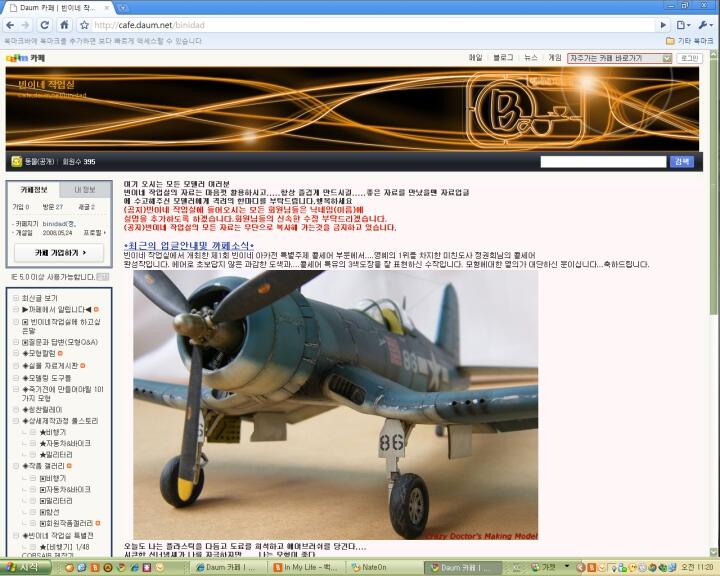Viewport: 720px width, 576px height.
Task: Click the cafe search input field
Action: click(x=602, y=161)
